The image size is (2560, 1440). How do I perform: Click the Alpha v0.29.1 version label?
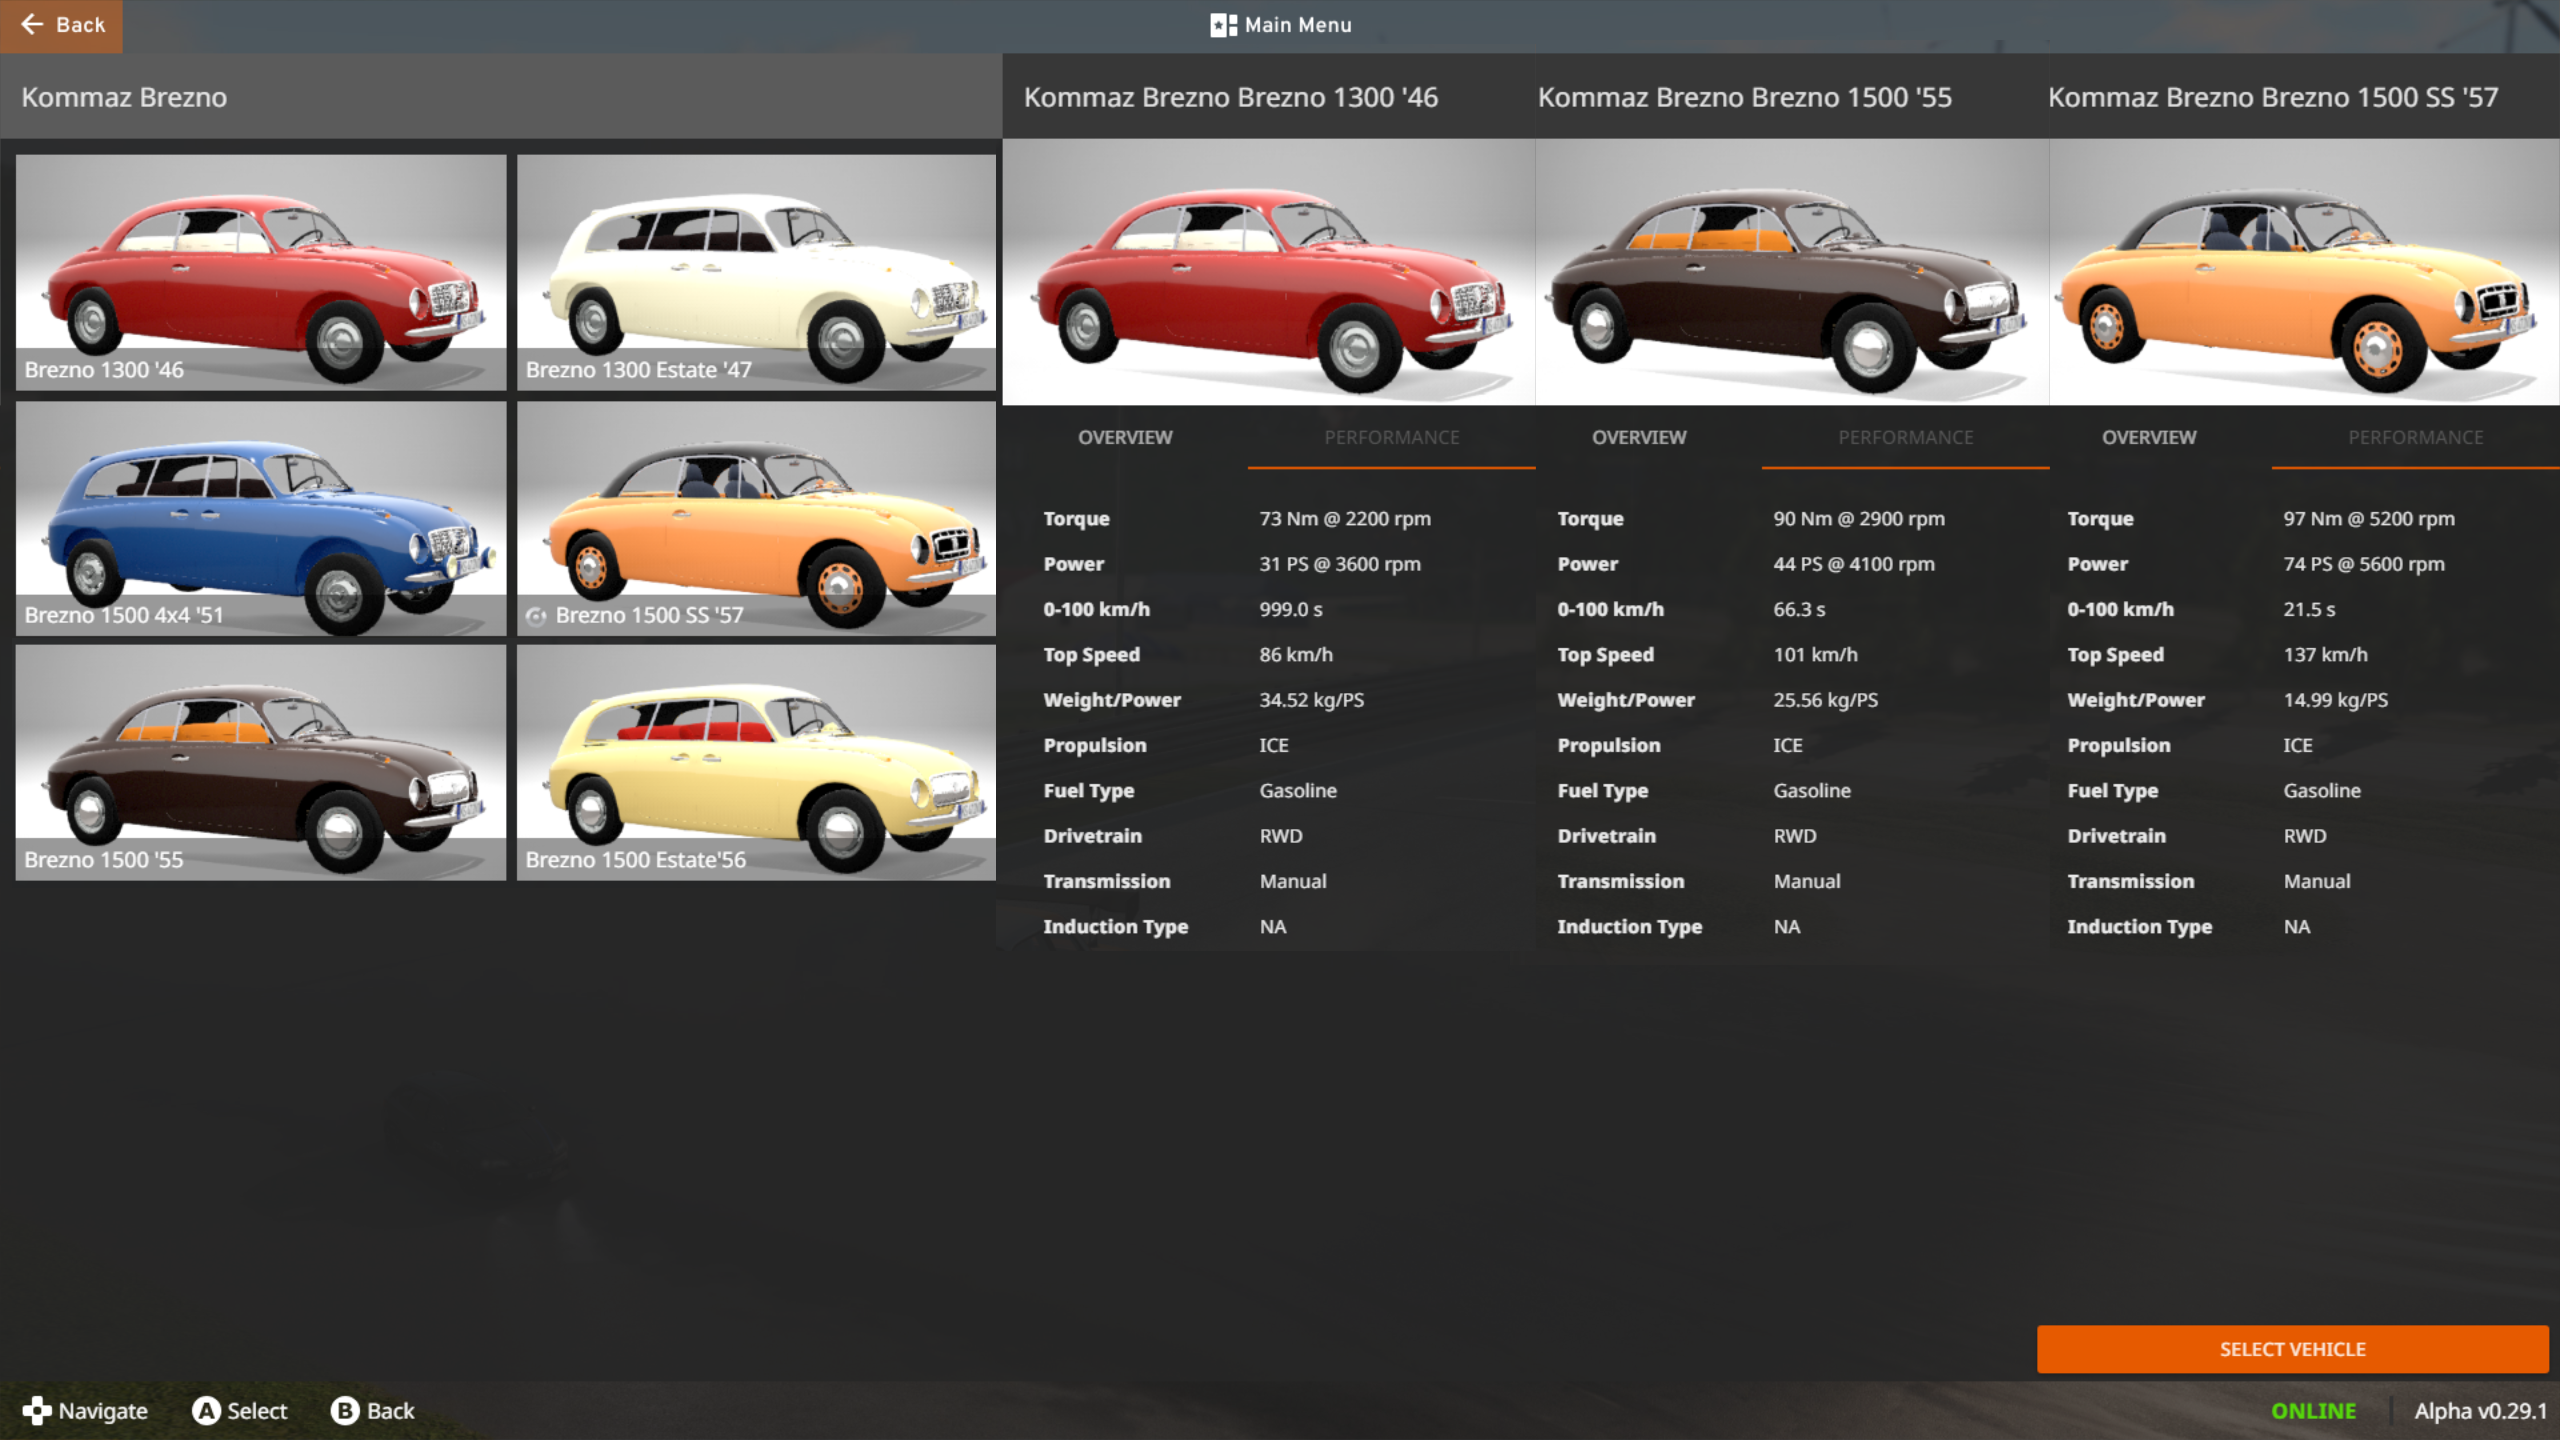pyautogui.click(x=2480, y=1410)
